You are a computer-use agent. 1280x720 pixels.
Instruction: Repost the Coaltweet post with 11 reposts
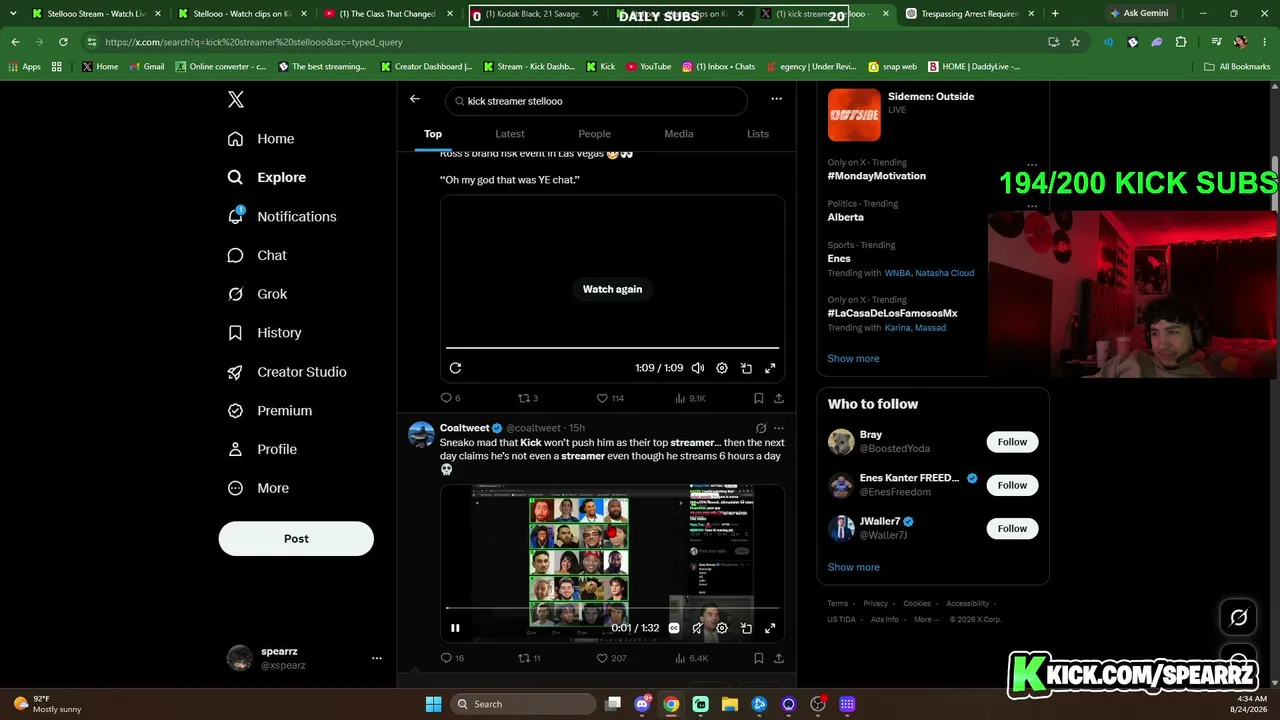529,658
